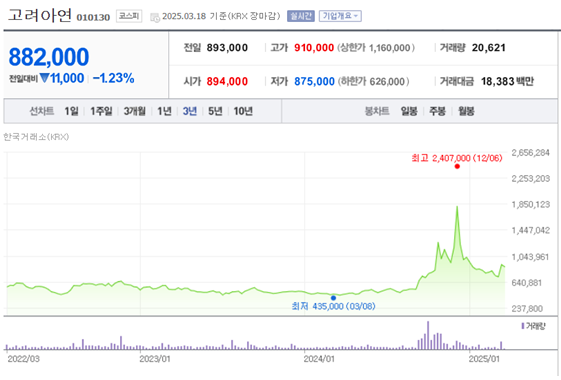The width and height of the screenshot is (561, 380).
Task: Click the 2025/01 axis label
Action: [484, 359]
